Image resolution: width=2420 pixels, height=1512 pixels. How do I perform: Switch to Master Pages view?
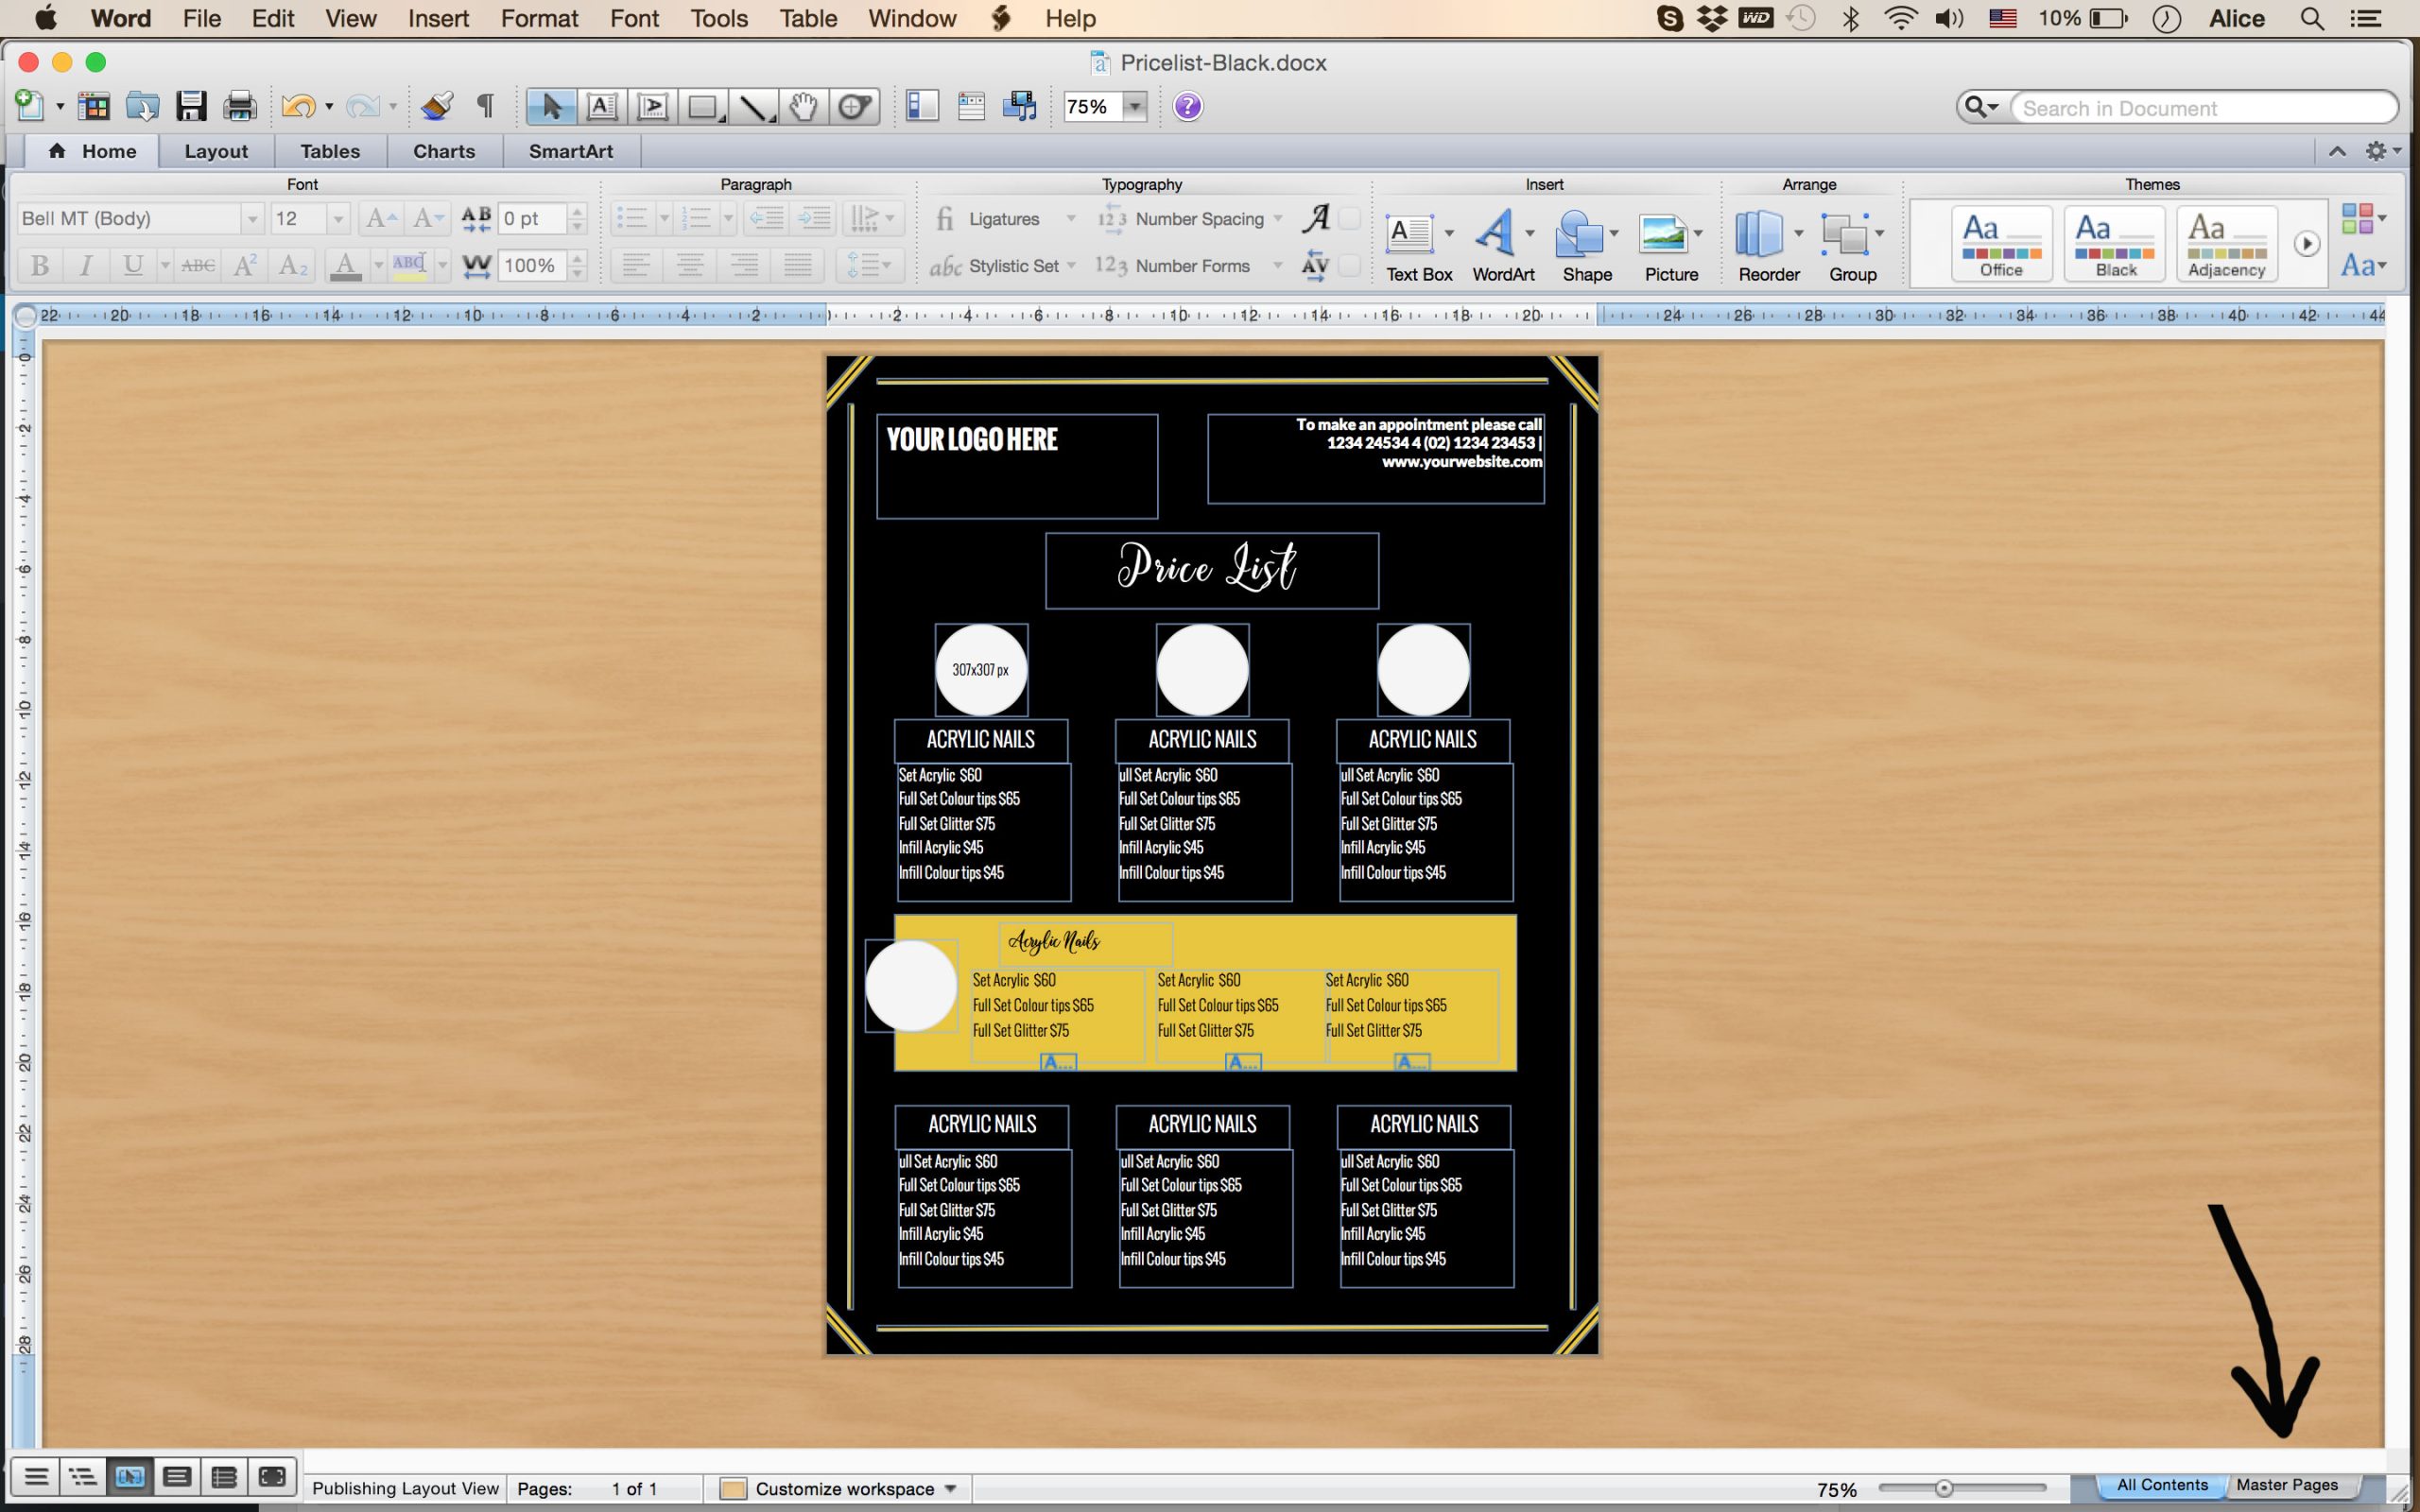click(2286, 1485)
